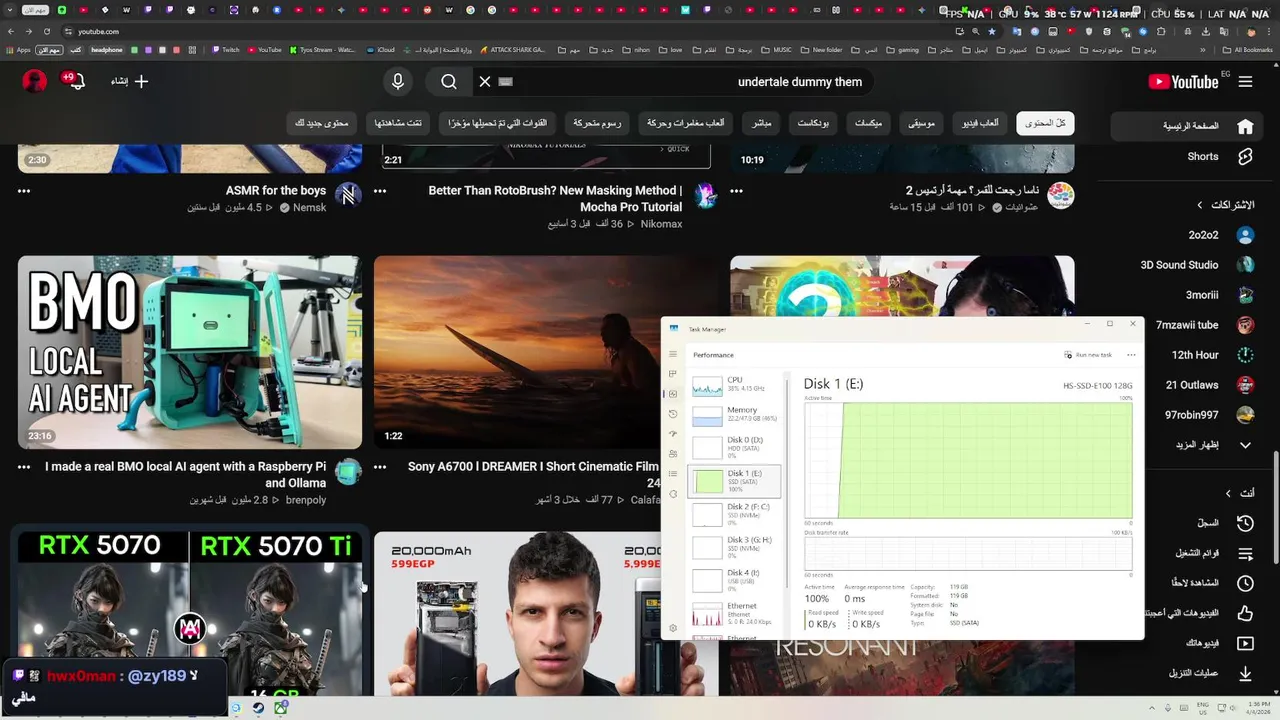The width and height of the screenshot is (1280, 720).
Task: Select Performance icon in Task Manager sidebar
Action: 673,394
